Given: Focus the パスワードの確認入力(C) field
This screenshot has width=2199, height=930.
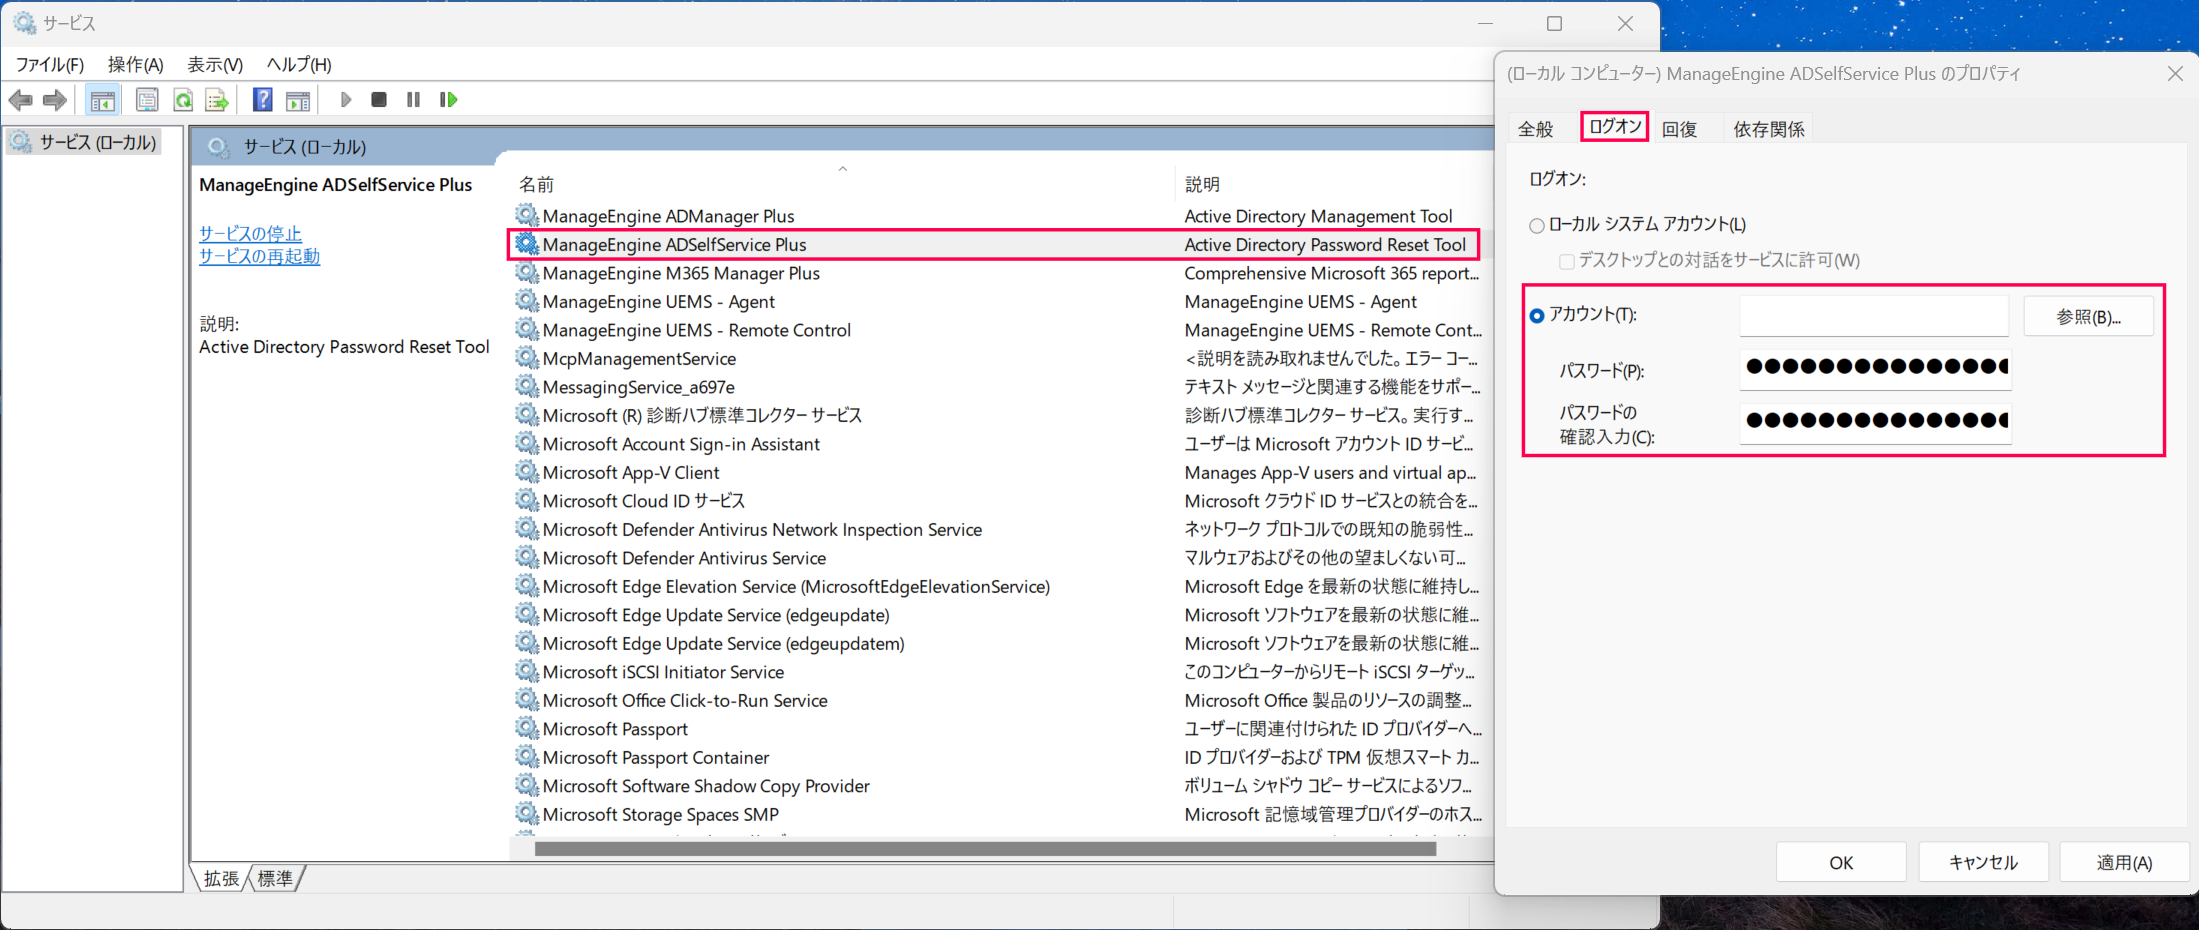Looking at the screenshot, I should point(1875,422).
